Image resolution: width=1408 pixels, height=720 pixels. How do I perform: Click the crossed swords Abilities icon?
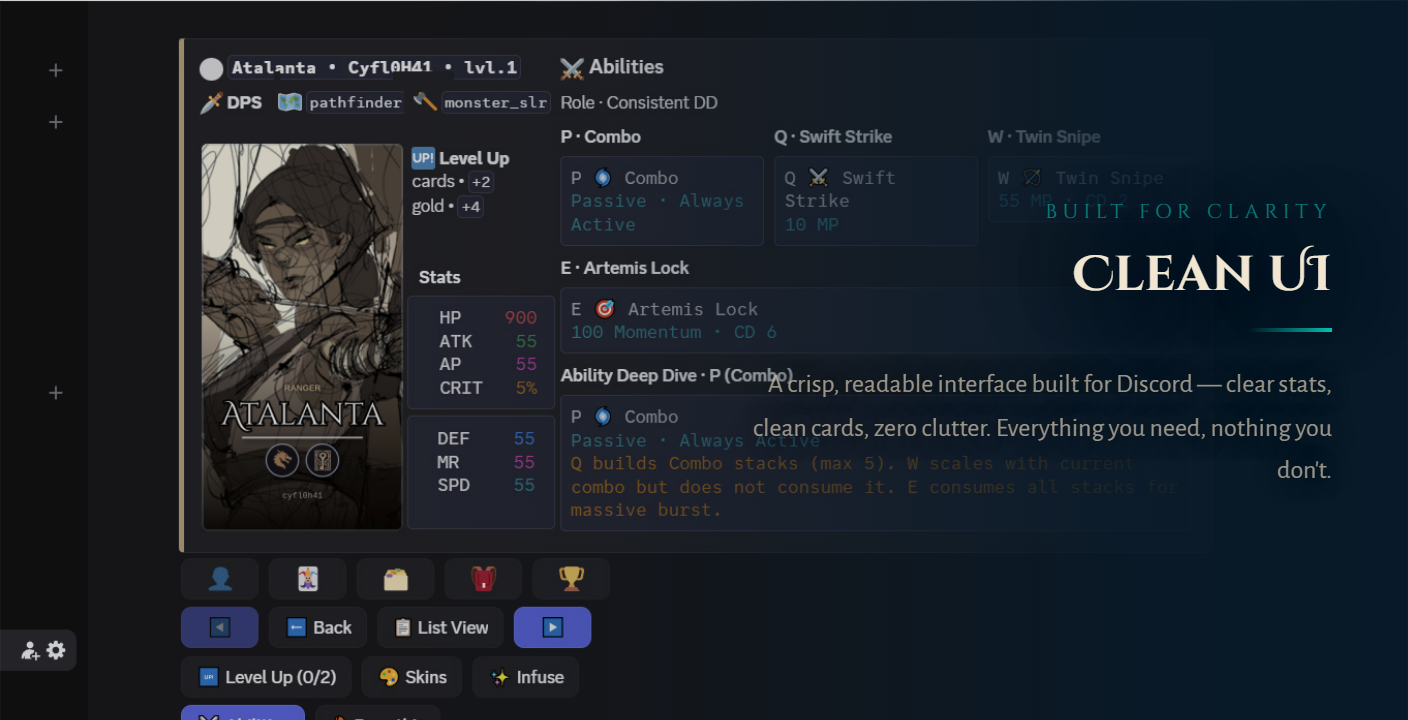[572, 68]
